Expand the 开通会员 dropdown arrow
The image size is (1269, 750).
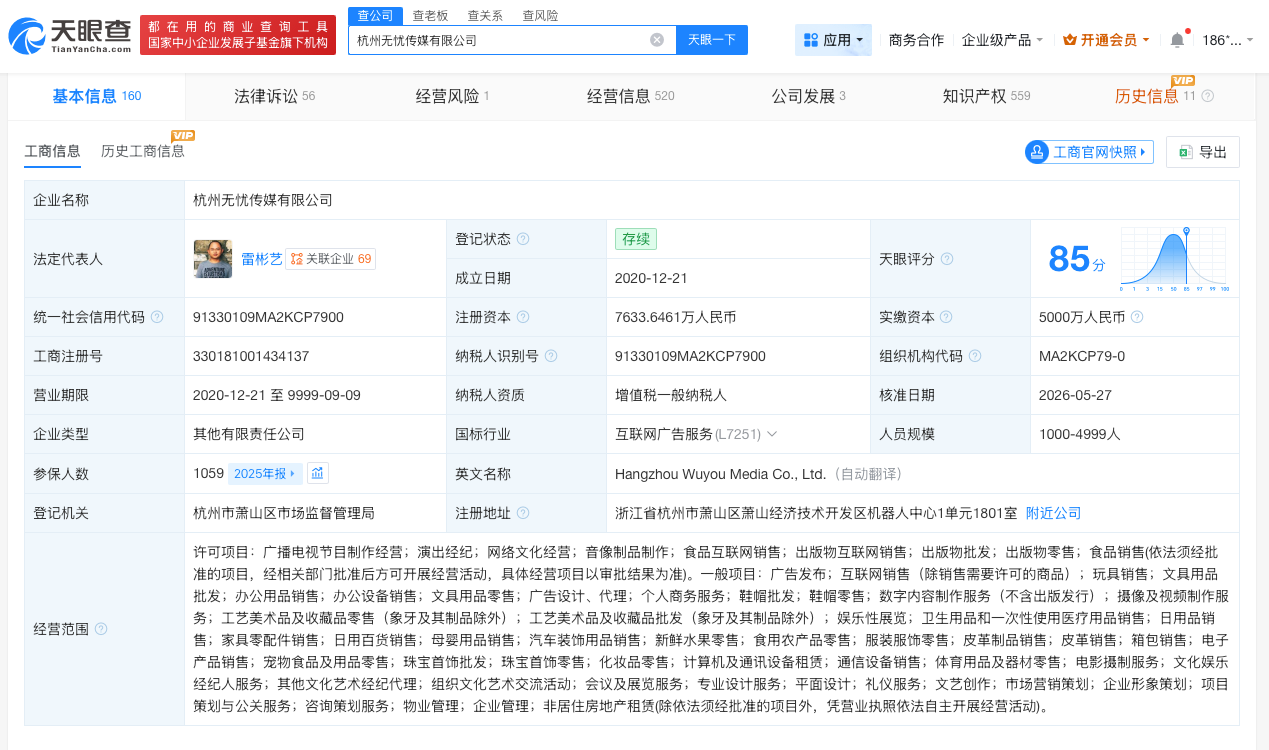click(1145, 41)
